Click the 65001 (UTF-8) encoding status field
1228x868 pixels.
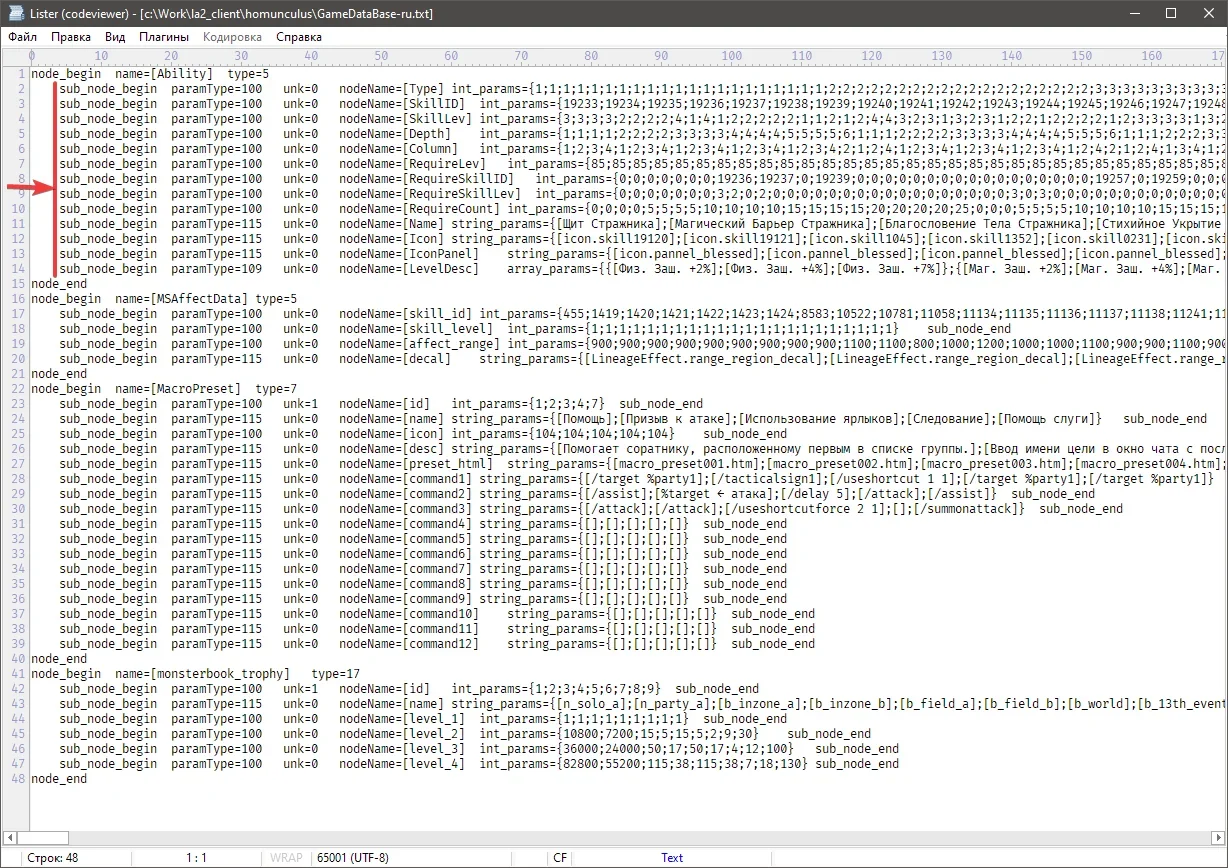(353, 858)
